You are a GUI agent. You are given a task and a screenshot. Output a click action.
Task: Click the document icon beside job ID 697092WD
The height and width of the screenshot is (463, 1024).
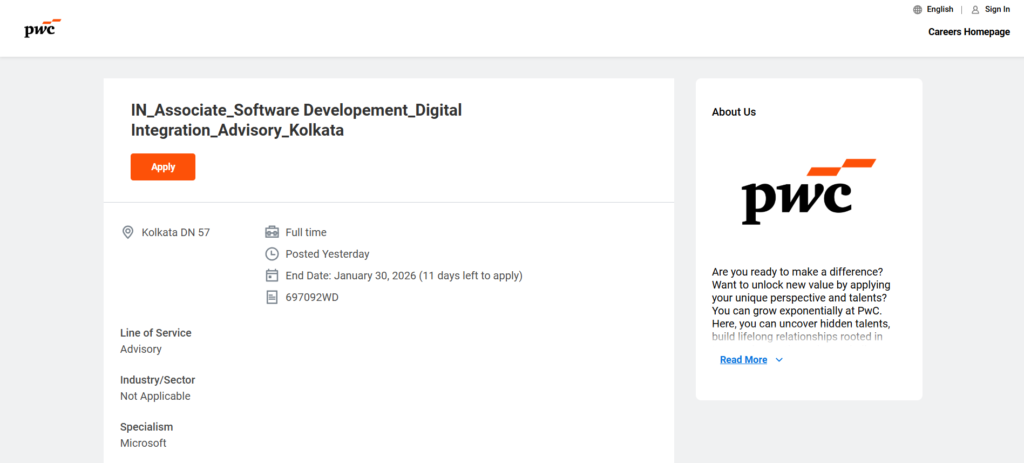(x=271, y=297)
